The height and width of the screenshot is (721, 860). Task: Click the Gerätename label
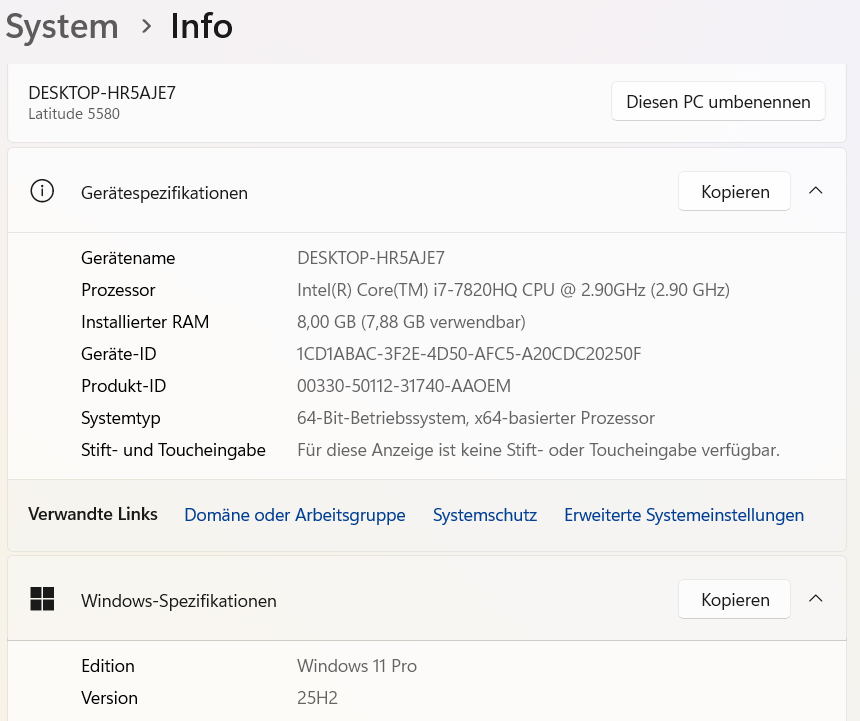[128, 258]
